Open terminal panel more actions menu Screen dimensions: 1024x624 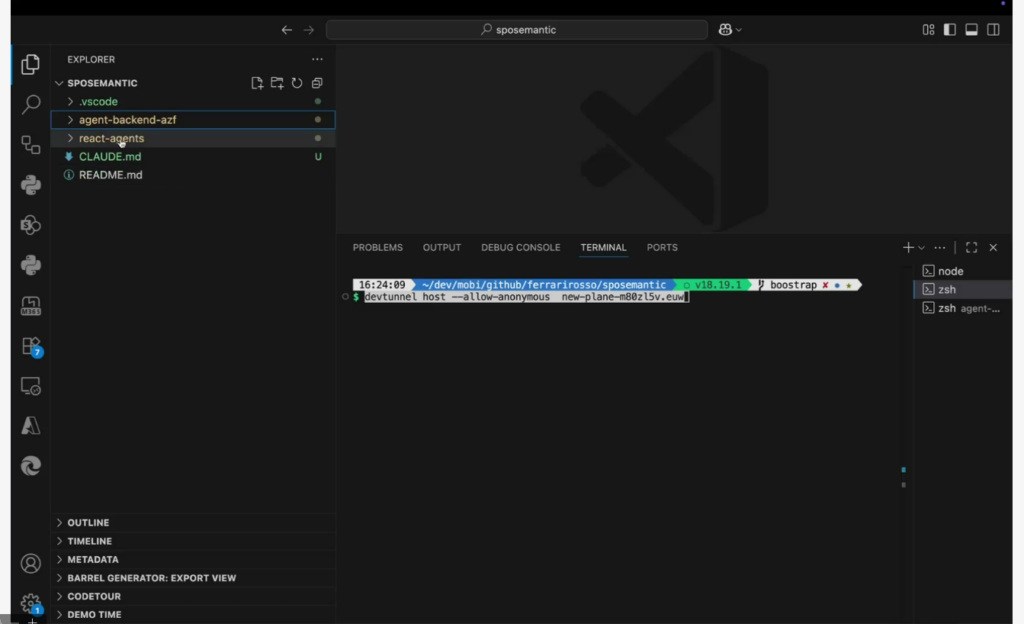[x=940, y=247]
